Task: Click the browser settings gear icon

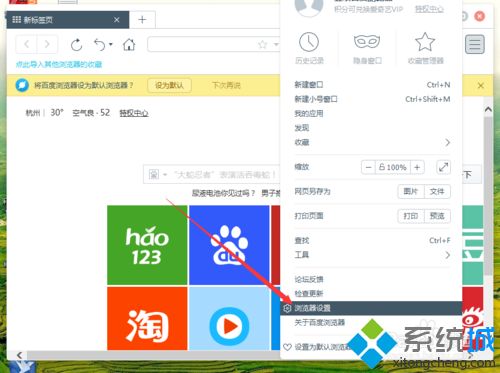Action: tap(287, 308)
